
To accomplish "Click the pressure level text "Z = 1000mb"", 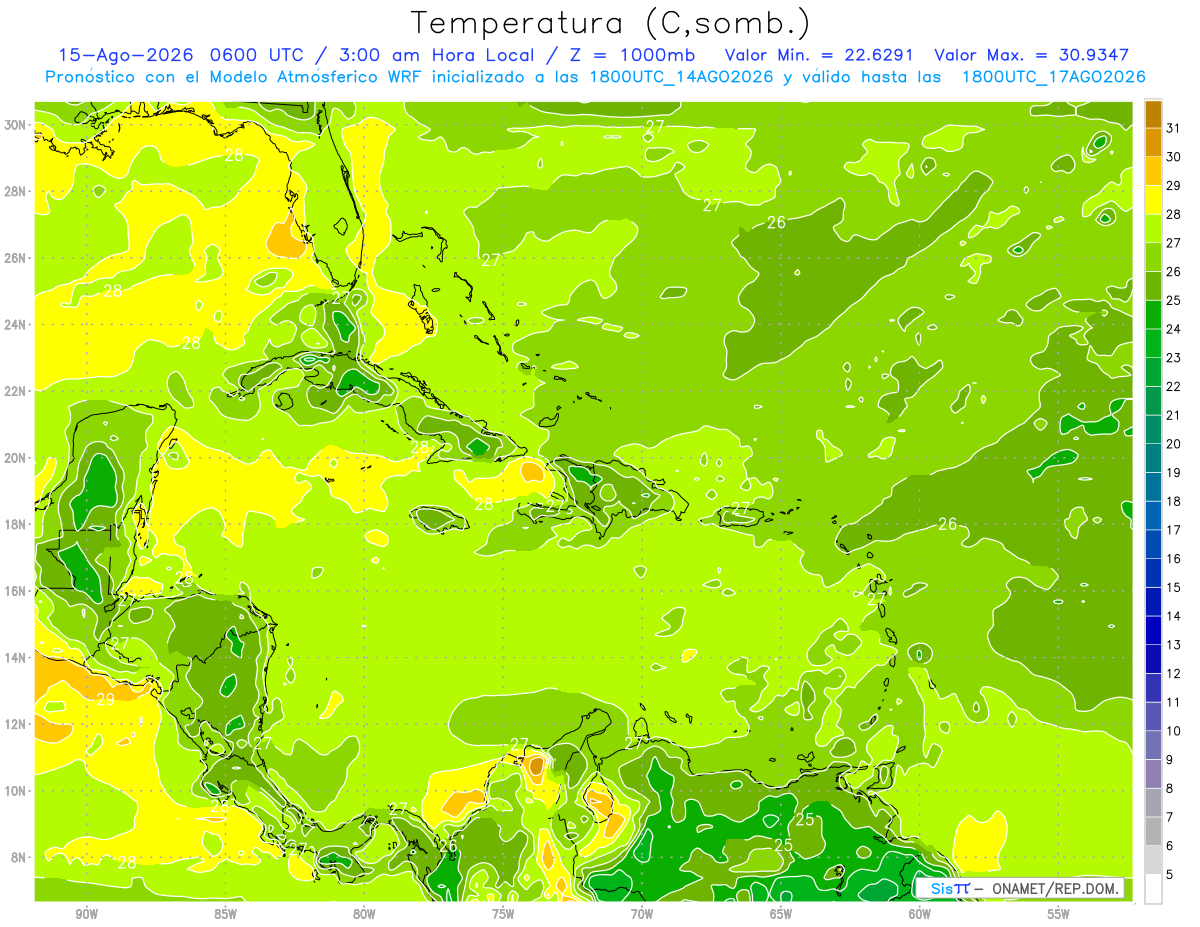I will coord(635,55).
